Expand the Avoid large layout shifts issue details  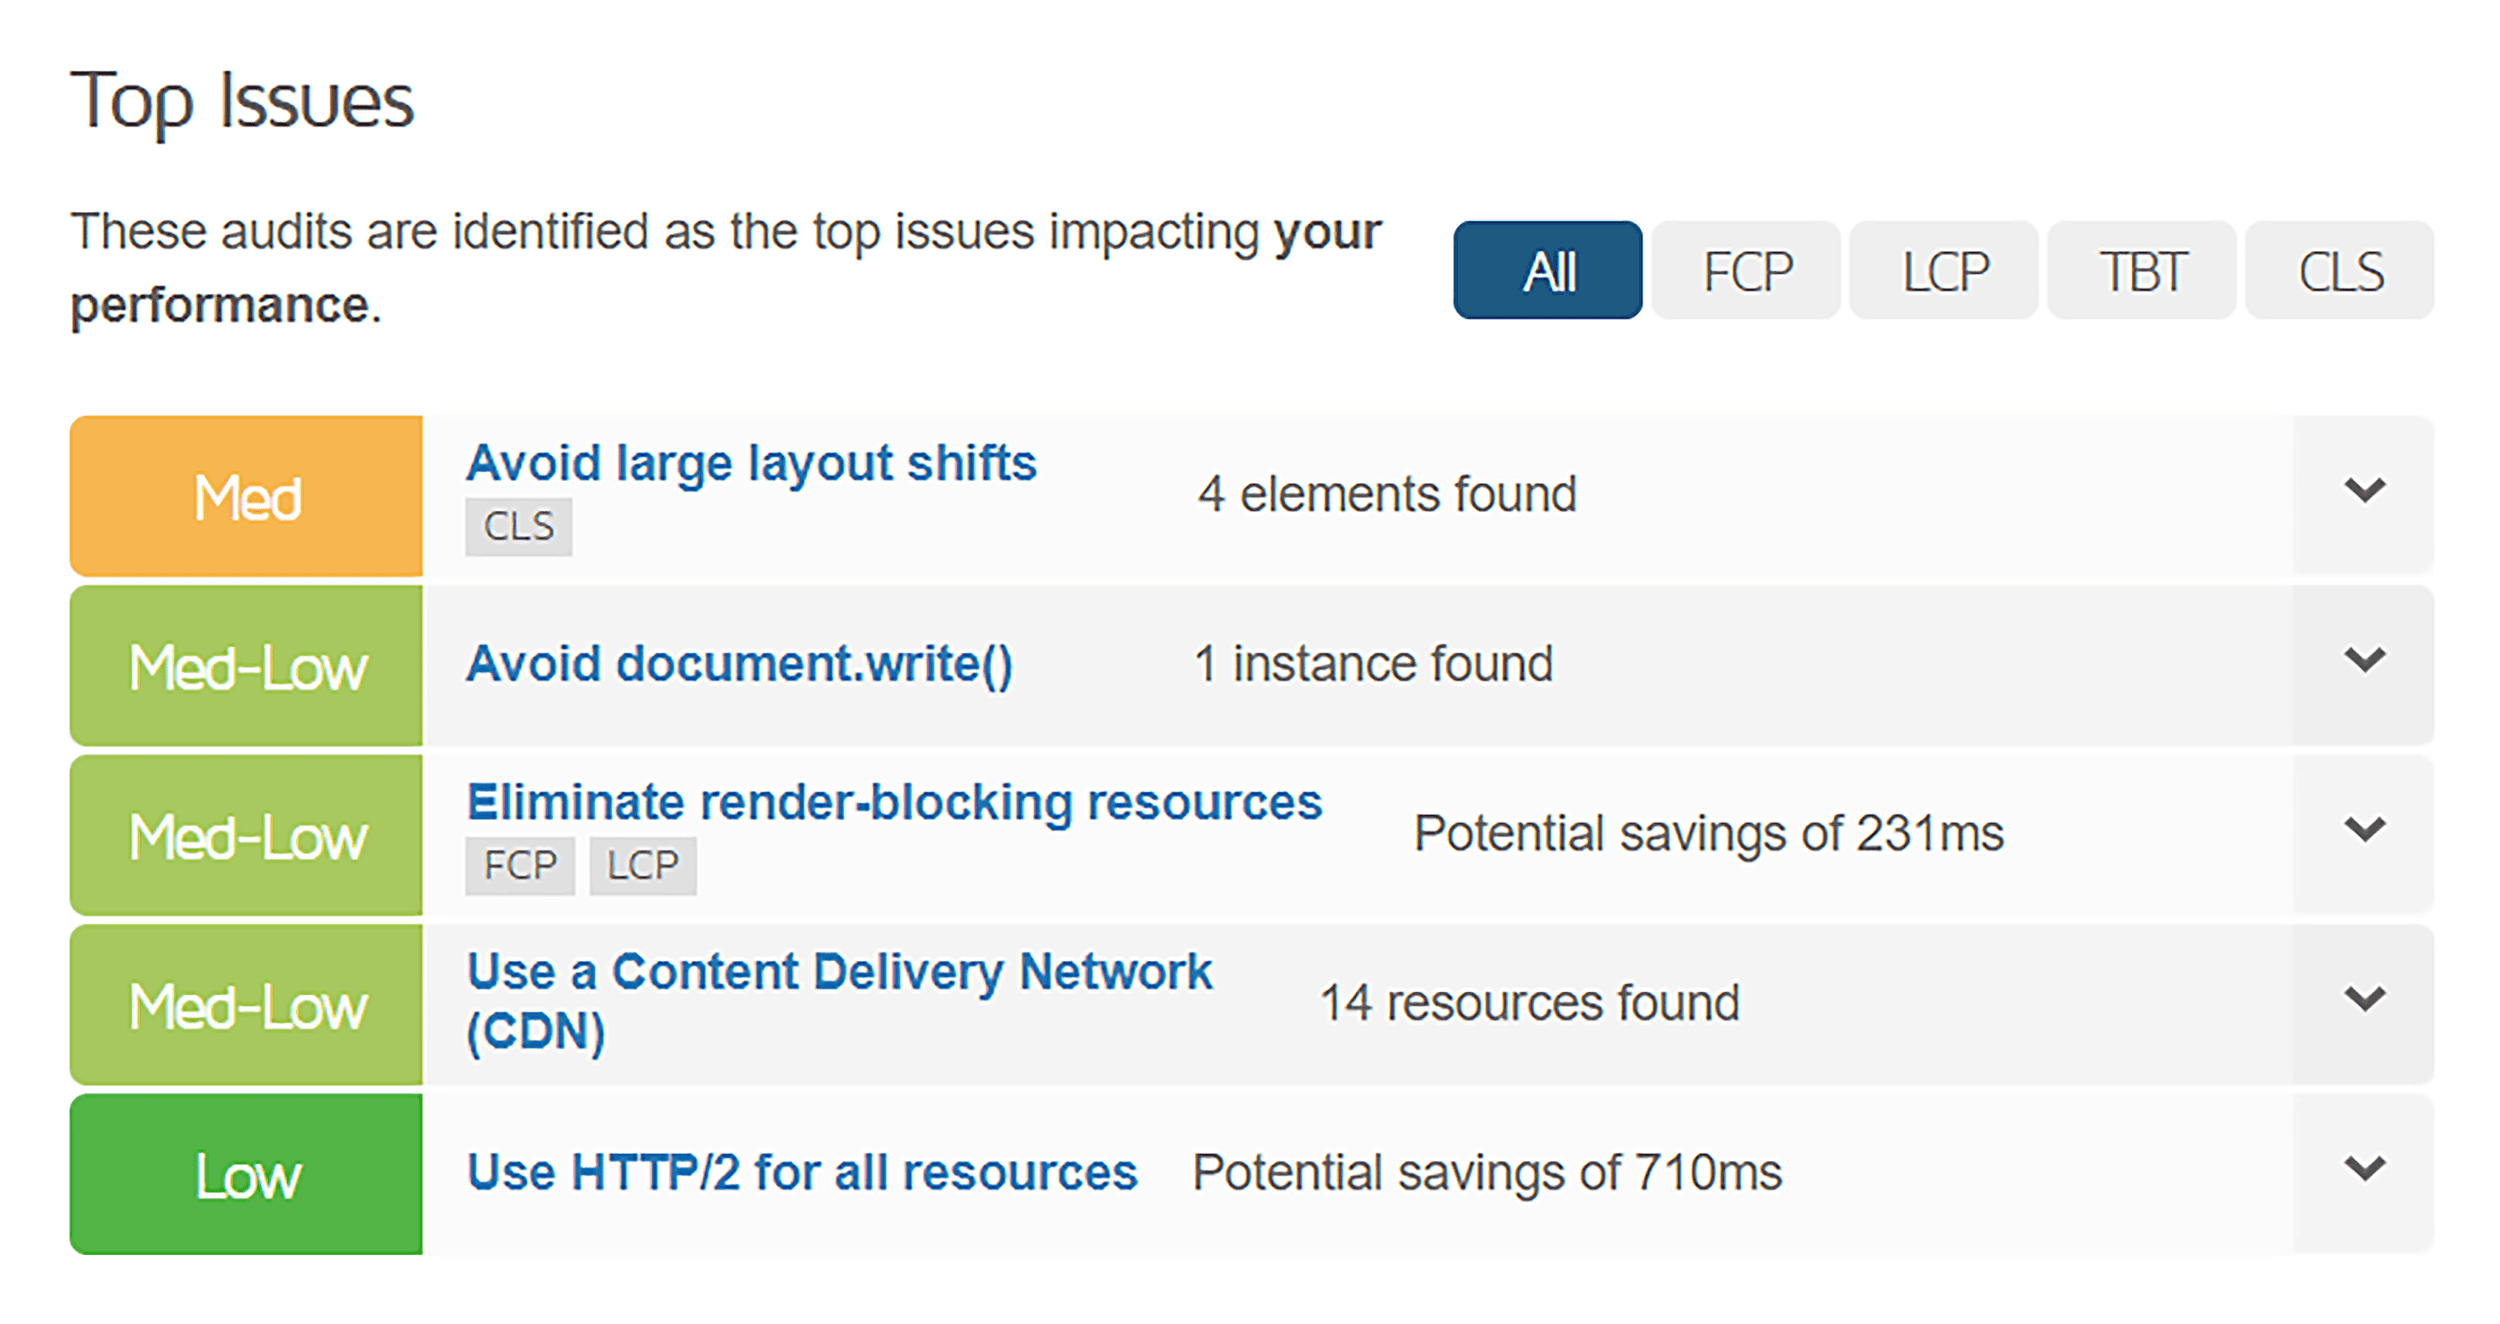[x=2364, y=490]
